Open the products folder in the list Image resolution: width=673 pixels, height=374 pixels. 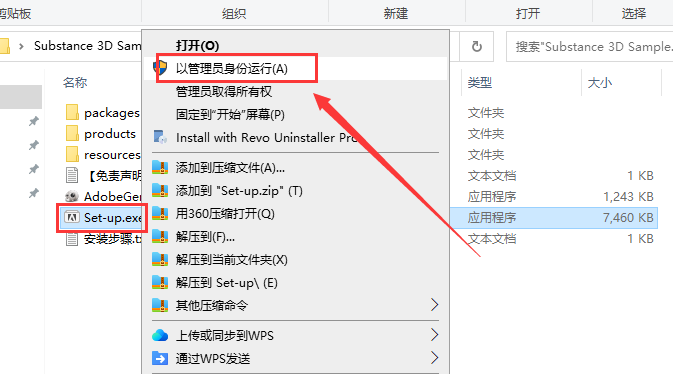point(109,134)
